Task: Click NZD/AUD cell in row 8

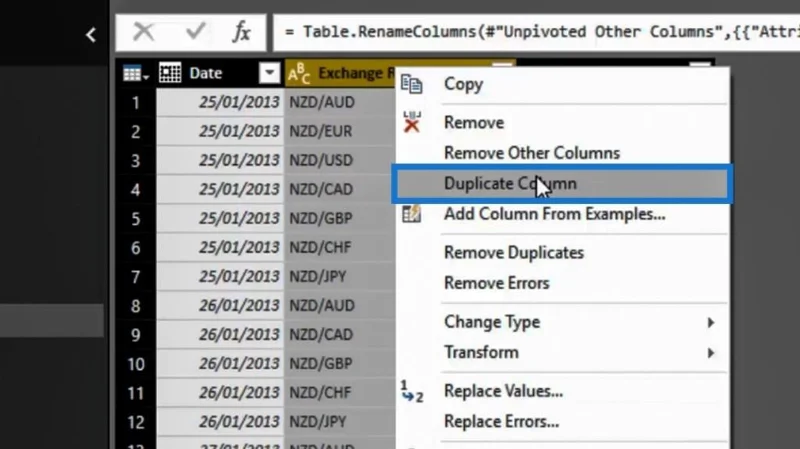Action: tap(340, 306)
